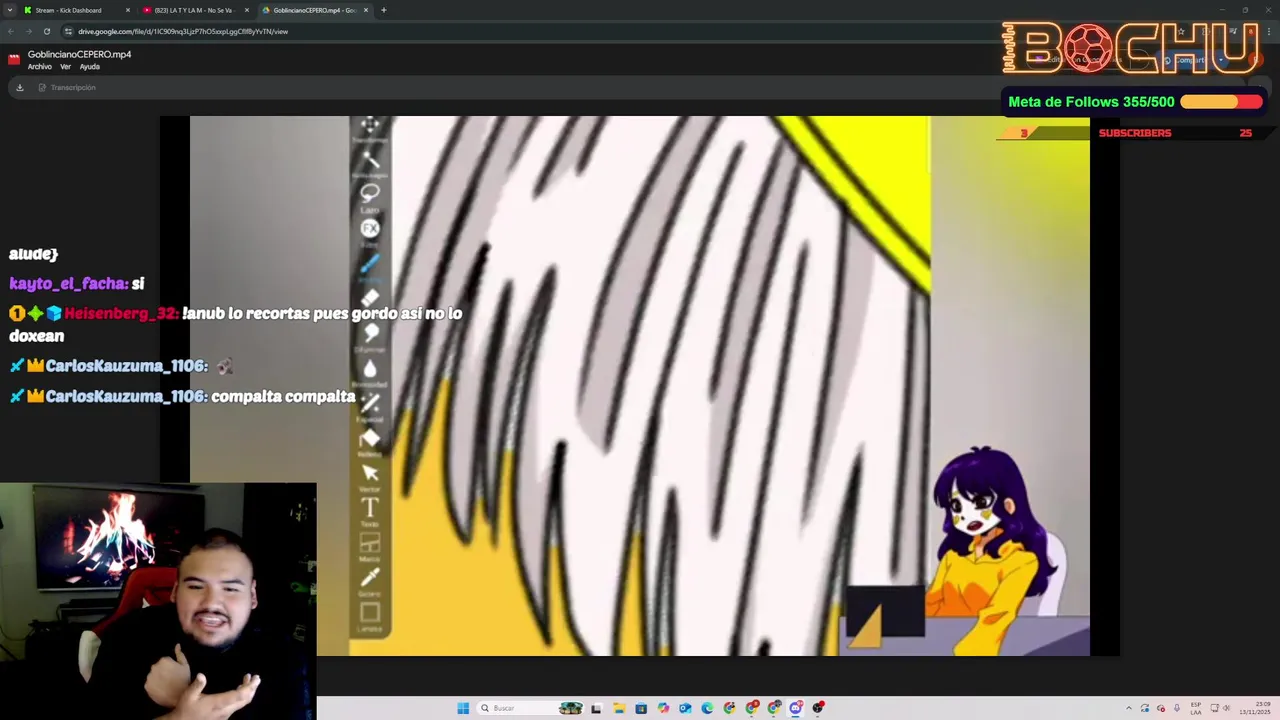Click the video player drawing canvas

[x=640, y=386]
